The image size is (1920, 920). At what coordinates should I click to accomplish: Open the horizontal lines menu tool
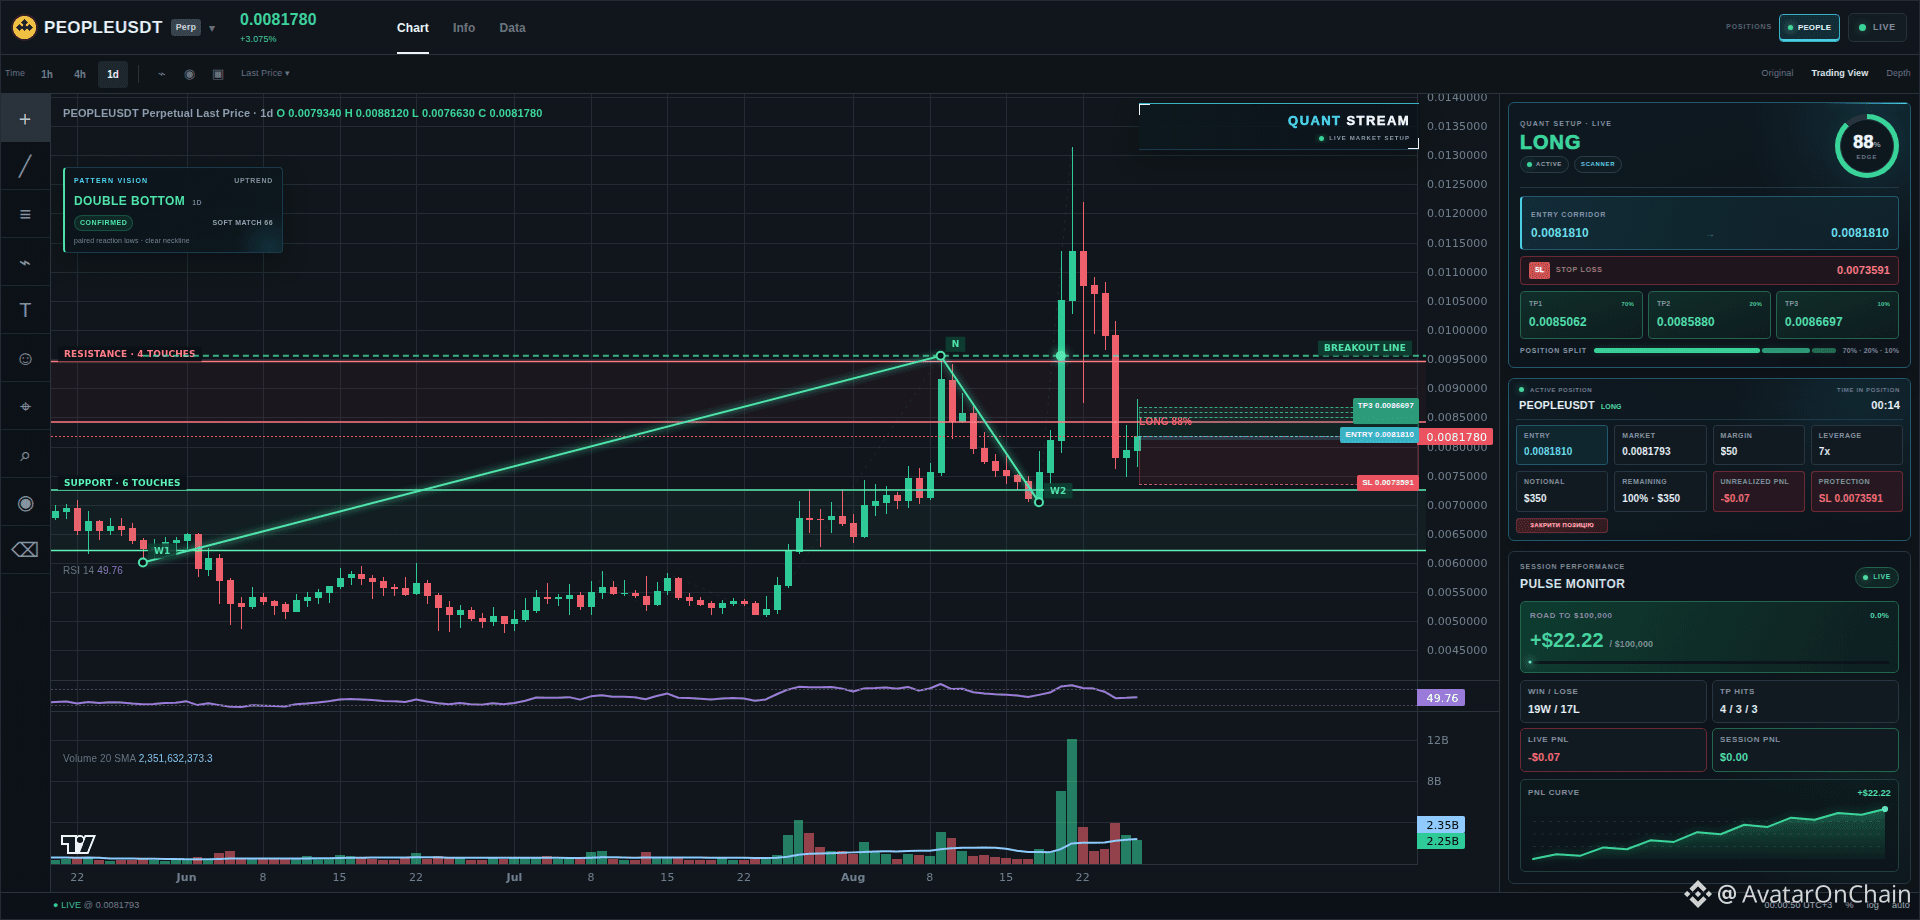click(x=25, y=214)
